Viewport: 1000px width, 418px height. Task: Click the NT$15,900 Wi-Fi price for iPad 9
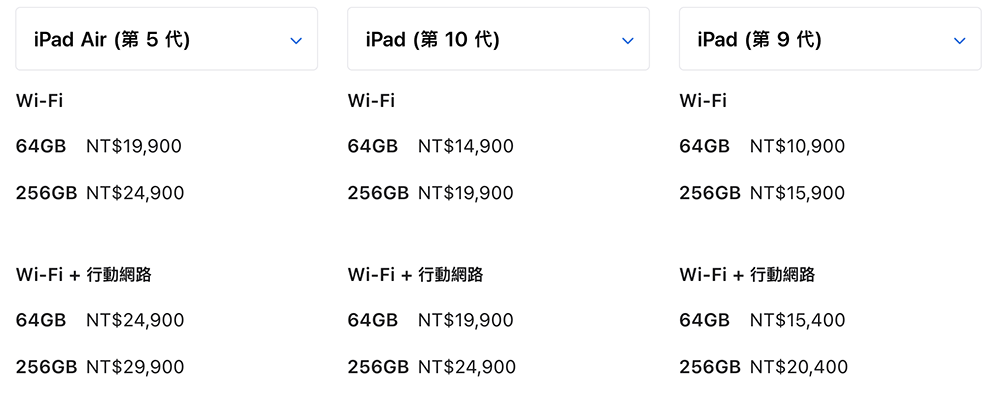[797, 193]
